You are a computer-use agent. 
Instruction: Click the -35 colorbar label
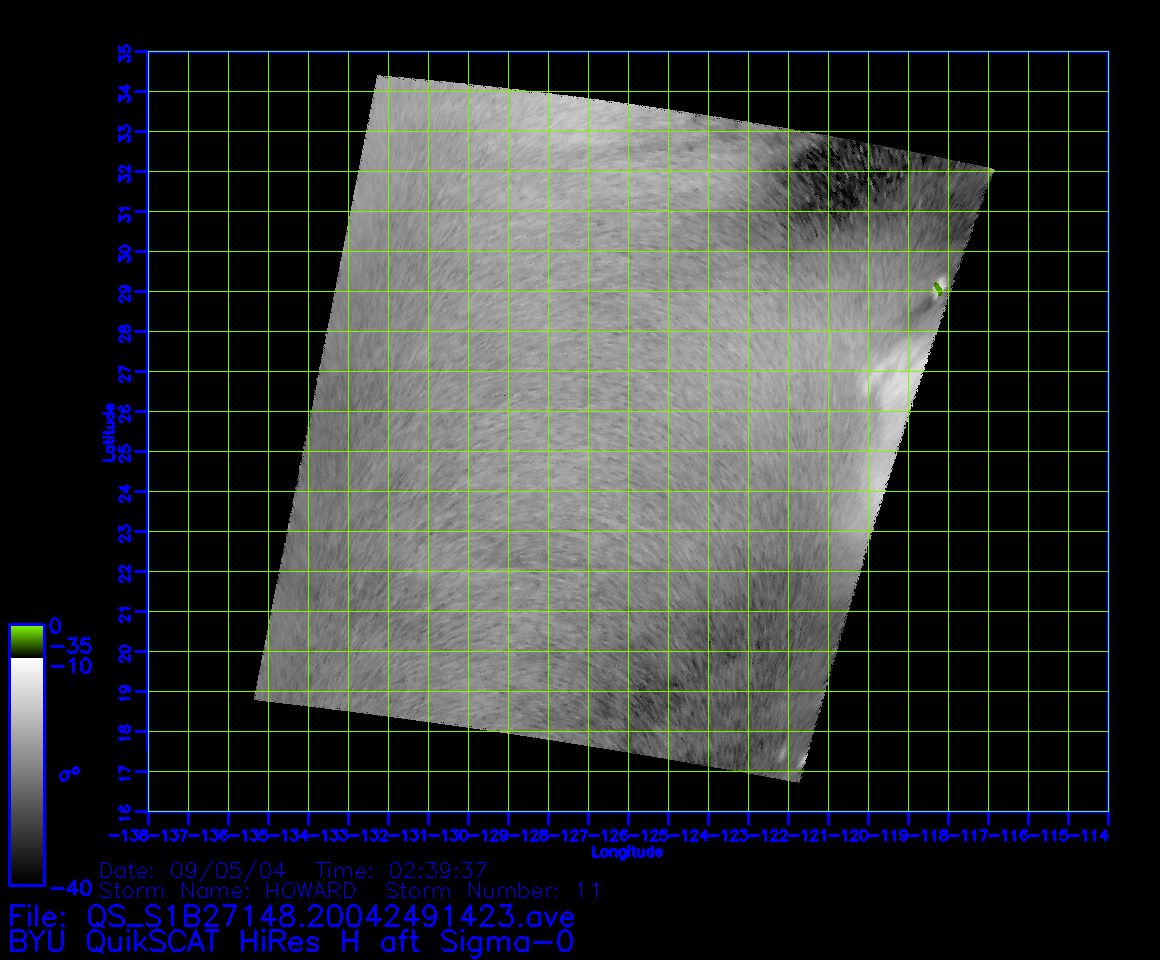69,646
